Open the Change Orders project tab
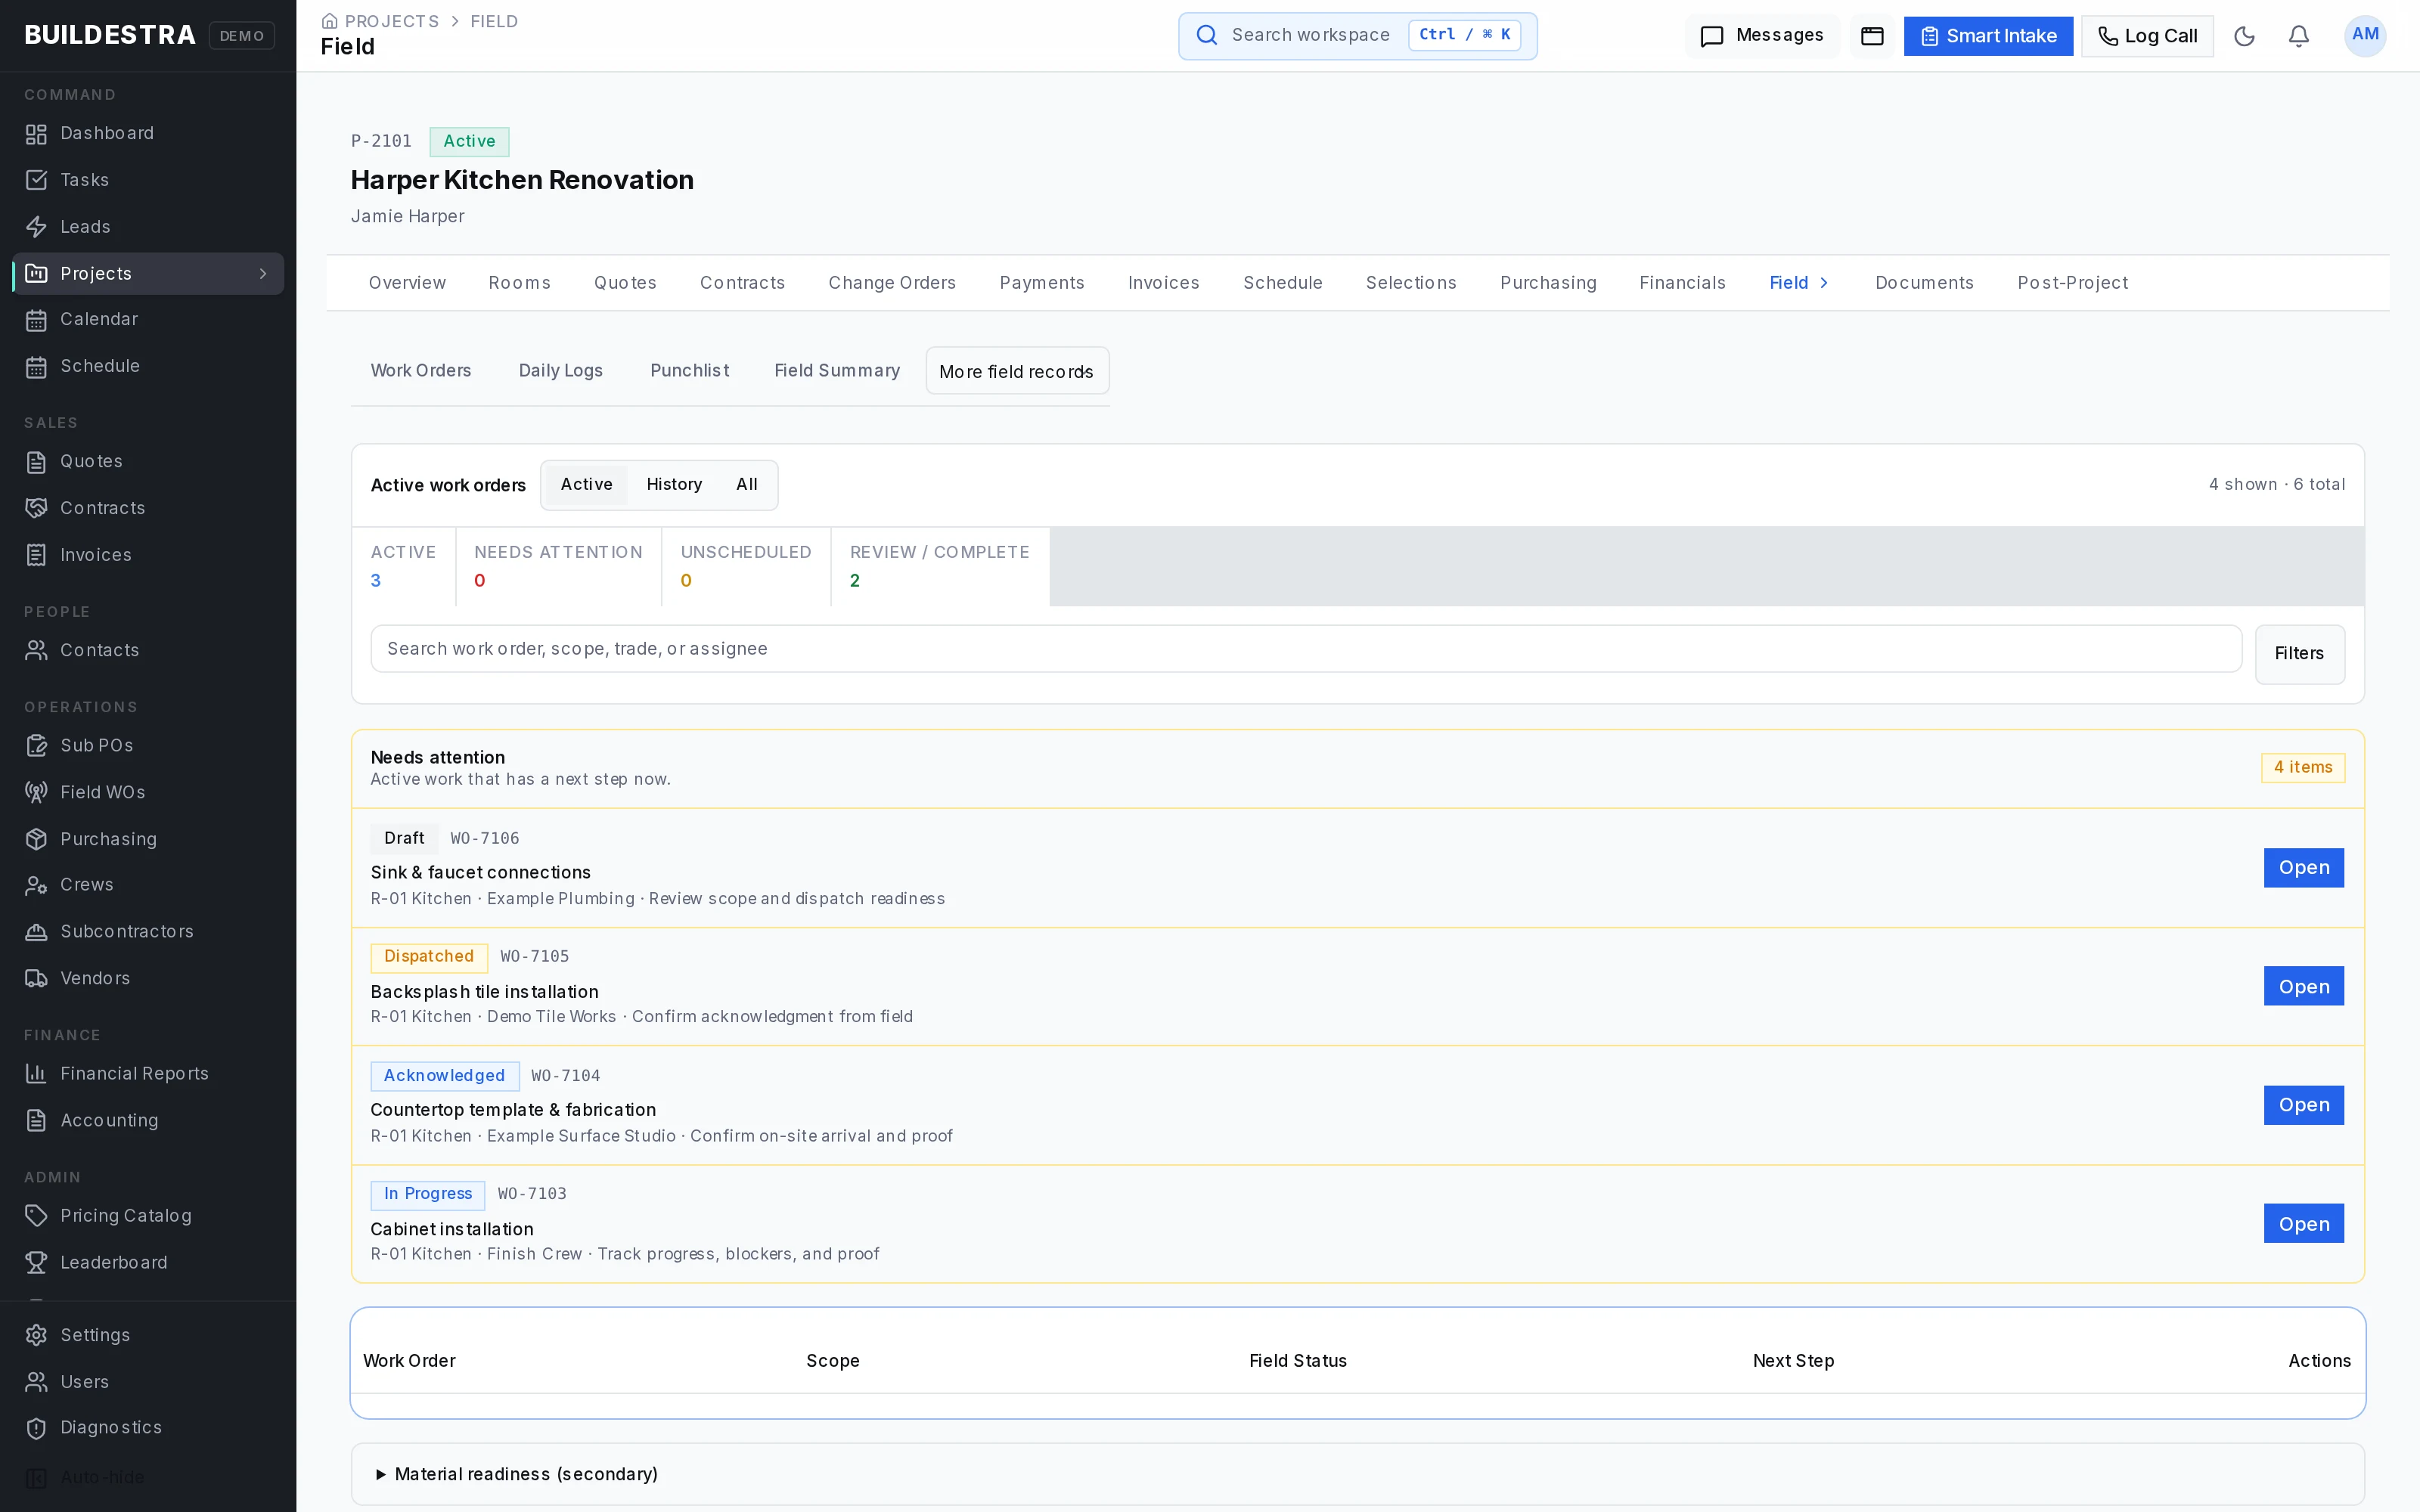This screenshot has width=2420, height=1512. [892, 283]
